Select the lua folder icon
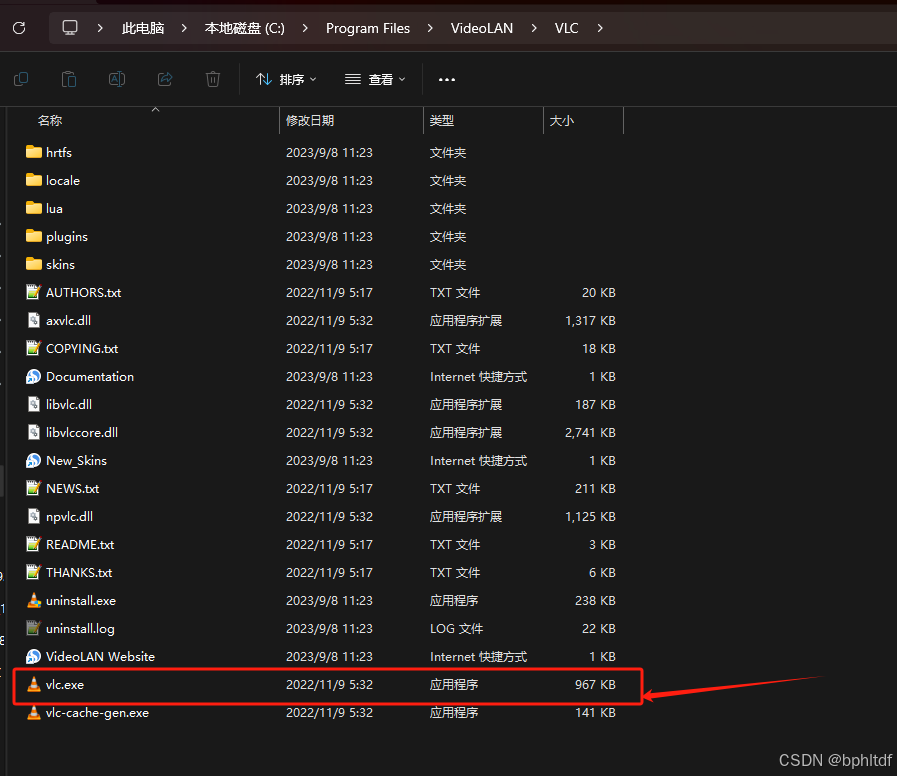The image size is (897, 776). 34,208
